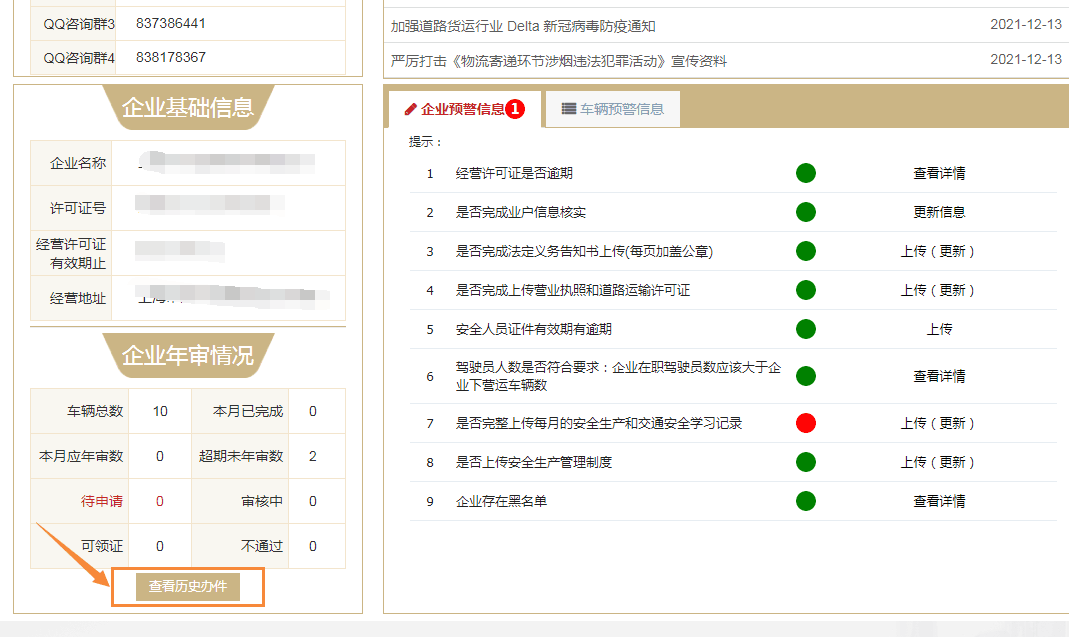Click the pencil icon on 企业预警信息 tab
Screen dimensions: 1069x637
pyautogui.click(x=411, y=109)
